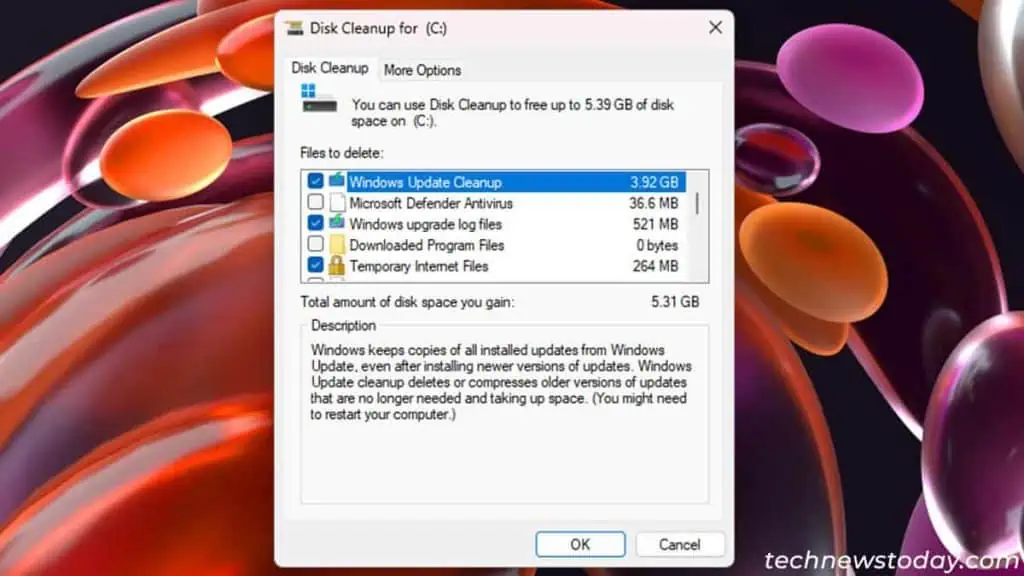Viewport: 1024px width, 576px height.
Task: Uncheck the Windows upgrade log files checkbox
Action: click(x=315, y=223)
